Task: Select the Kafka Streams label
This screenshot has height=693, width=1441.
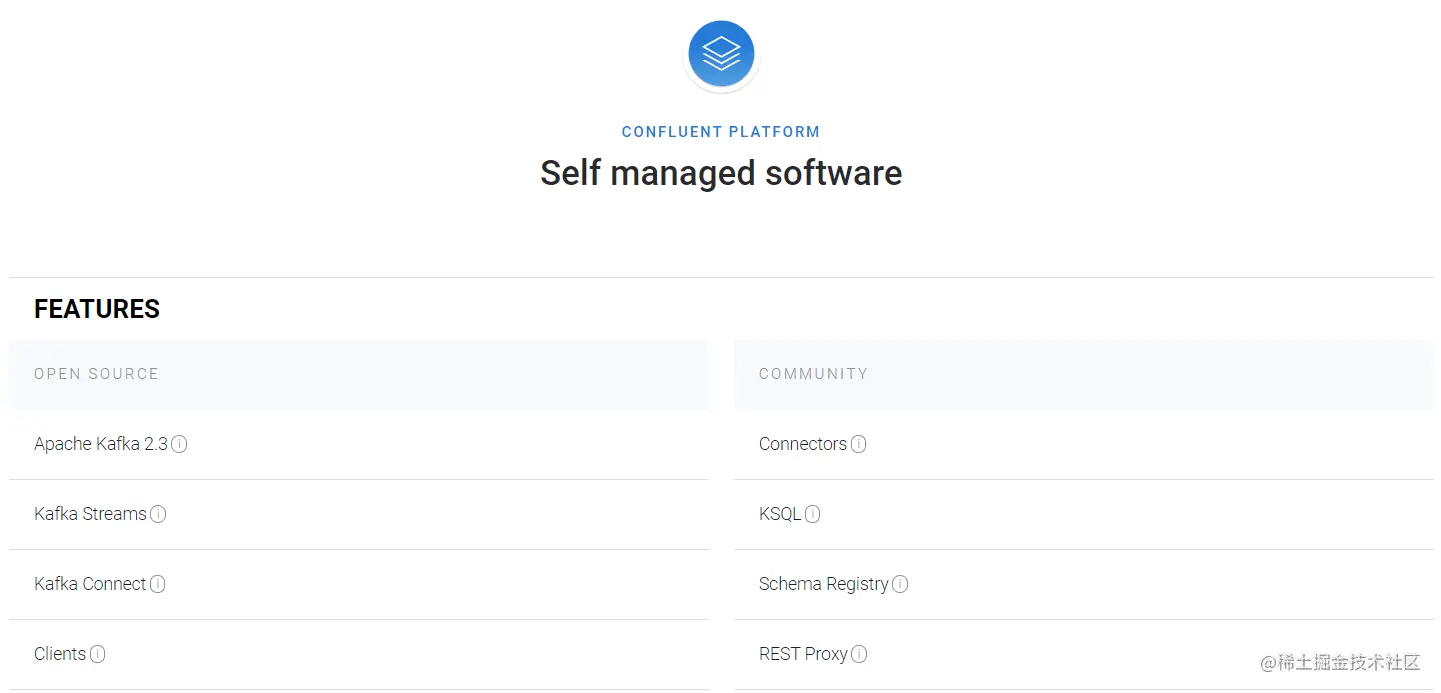Action: tap(90, 514)
